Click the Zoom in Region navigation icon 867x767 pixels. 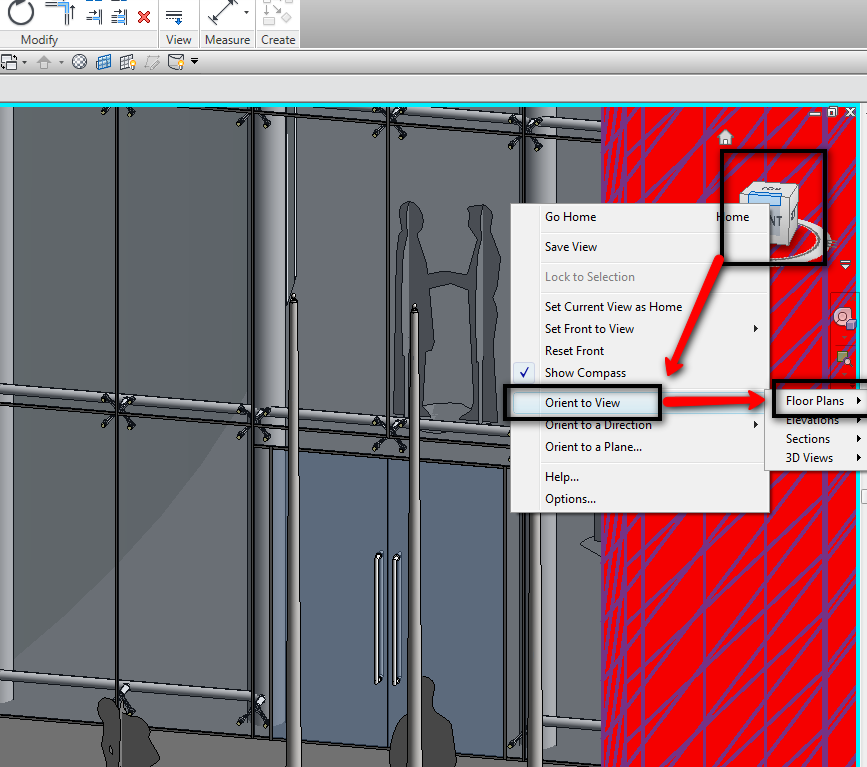(x=843, y=357)
